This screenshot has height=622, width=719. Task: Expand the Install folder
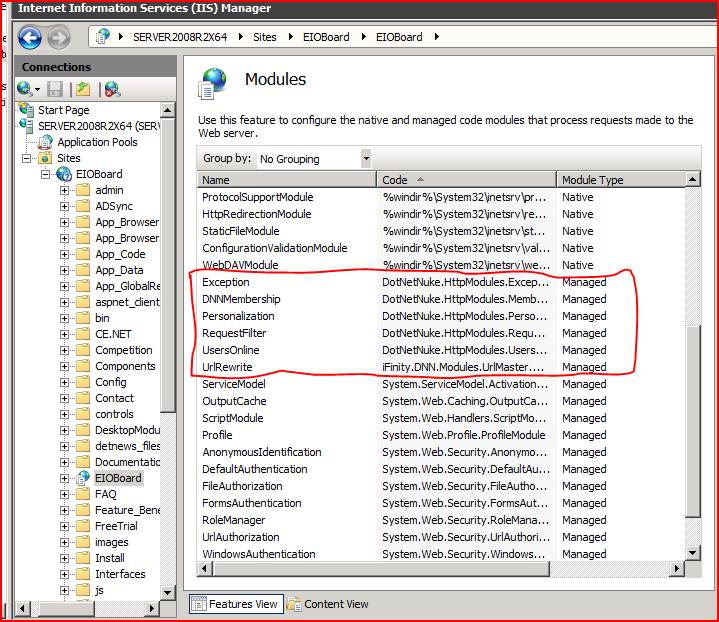[x=65, y=559]
